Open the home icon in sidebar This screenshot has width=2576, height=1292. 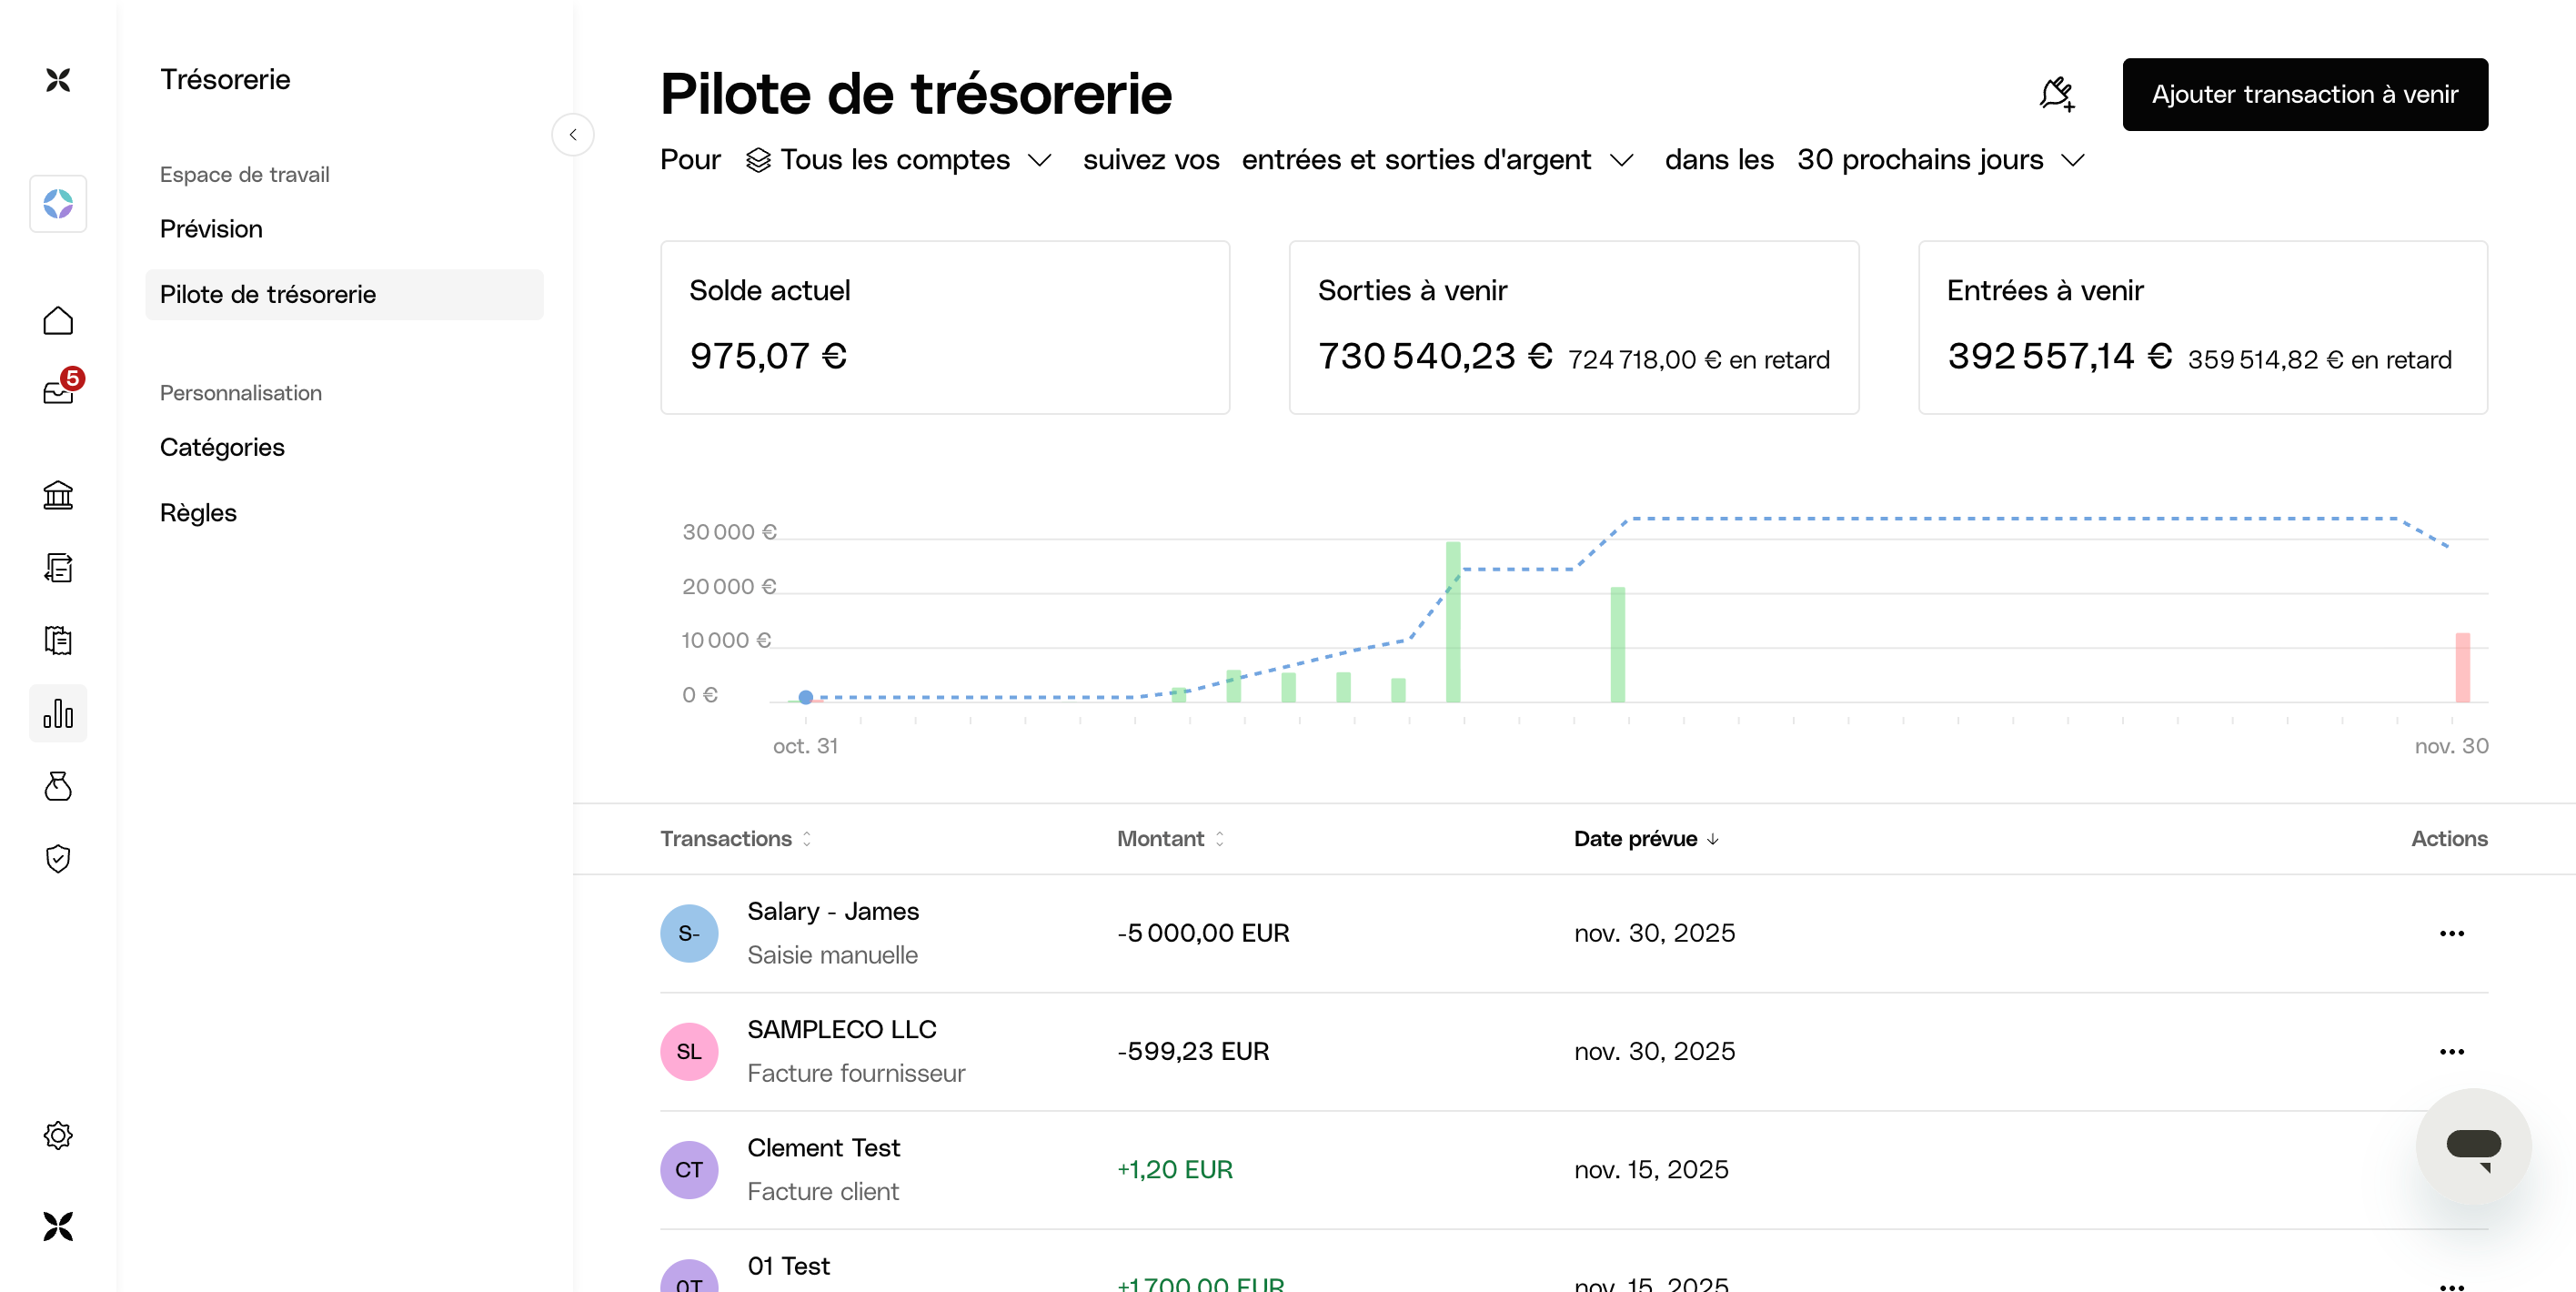coord(58,321)
